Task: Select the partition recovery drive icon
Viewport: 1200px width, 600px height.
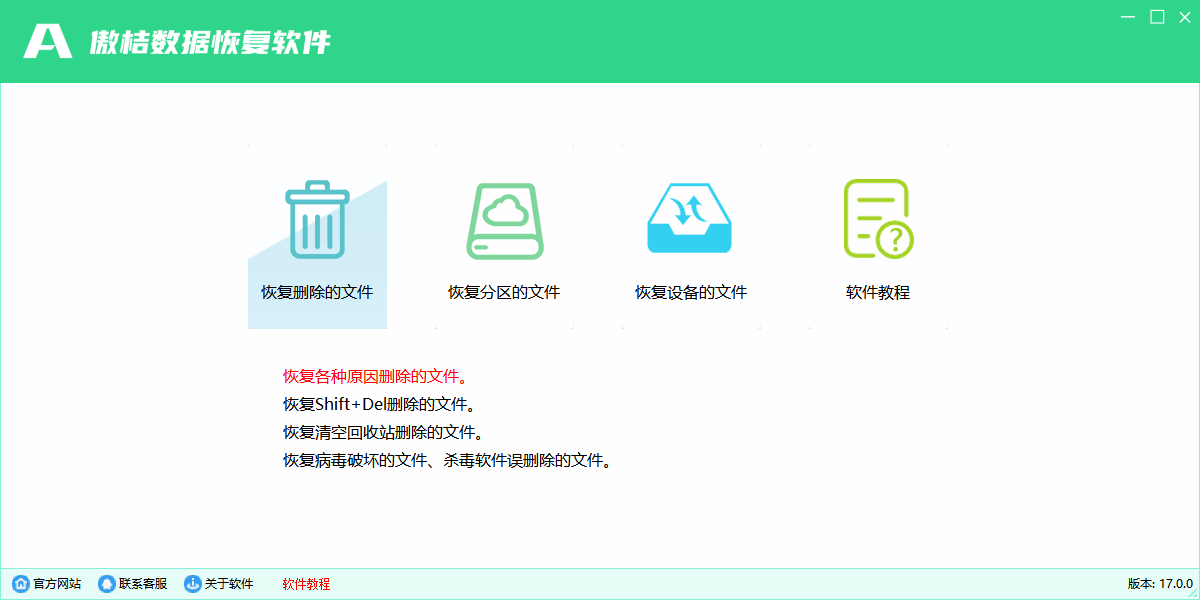Action: pos(503,220)
